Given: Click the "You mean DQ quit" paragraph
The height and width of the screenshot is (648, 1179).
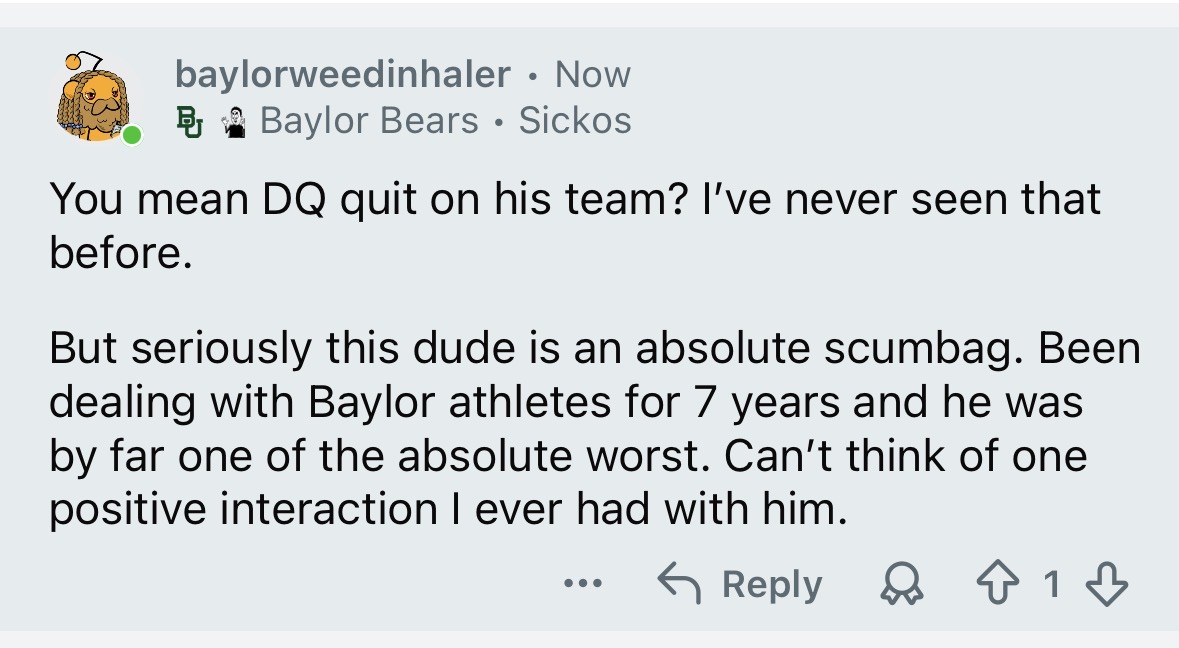Looking at the screenshot, I should click(575, 225).
